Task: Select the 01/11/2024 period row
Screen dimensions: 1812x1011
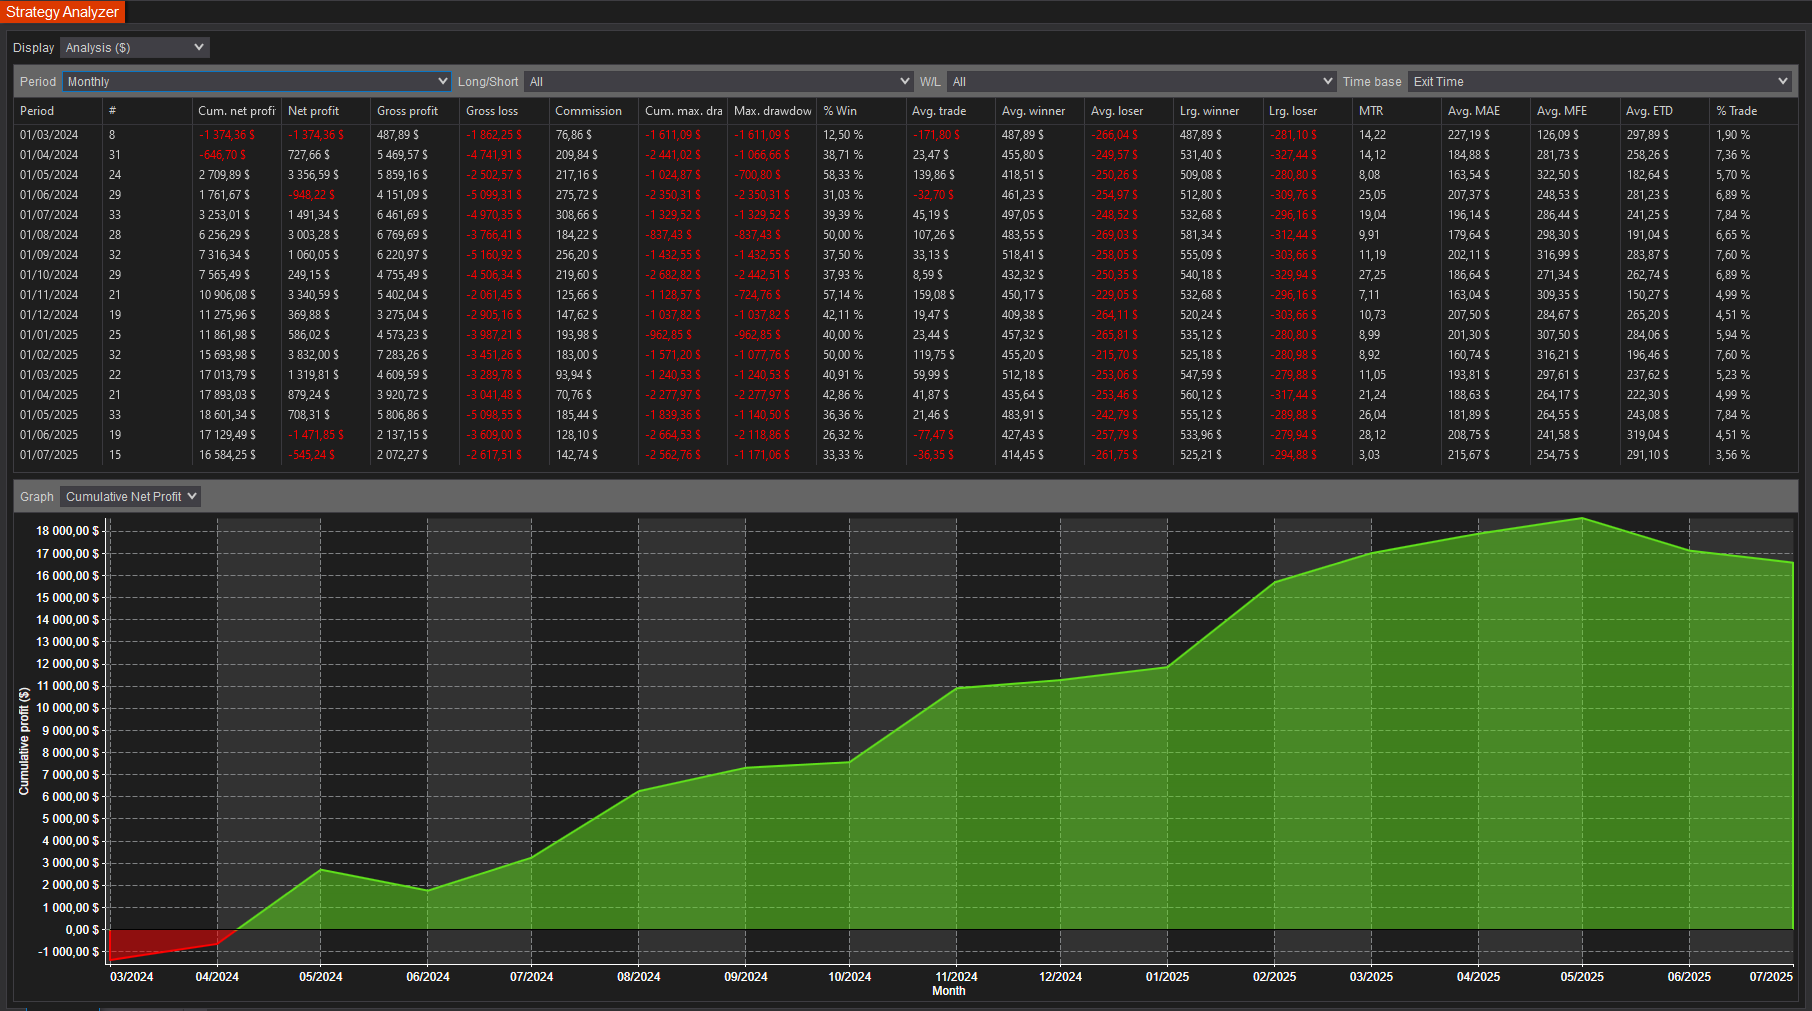Action: point(49,295)
